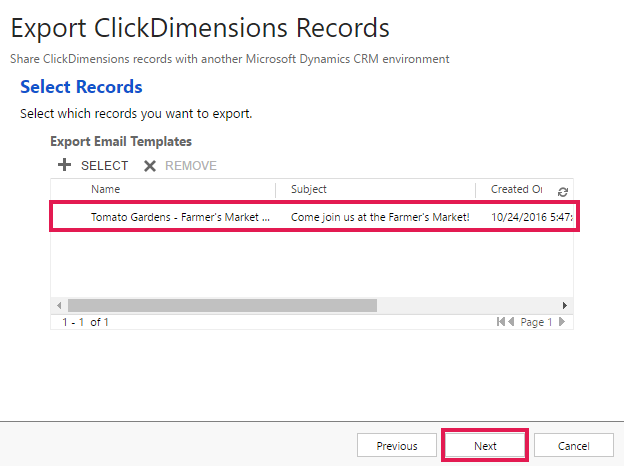Click the Previous button
The height and width of the screenshot is (466, 624).
tap(397, 445)
